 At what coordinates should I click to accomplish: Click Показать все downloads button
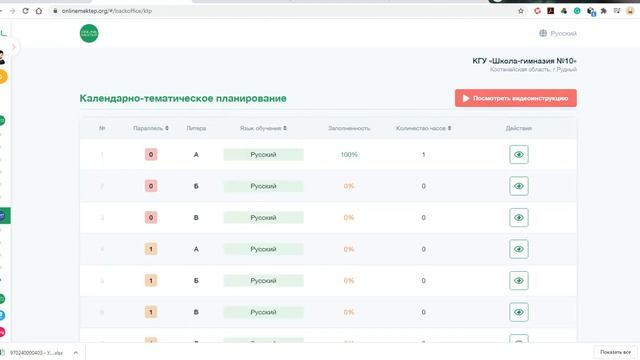pyautogui.click(x=615, y=352)
